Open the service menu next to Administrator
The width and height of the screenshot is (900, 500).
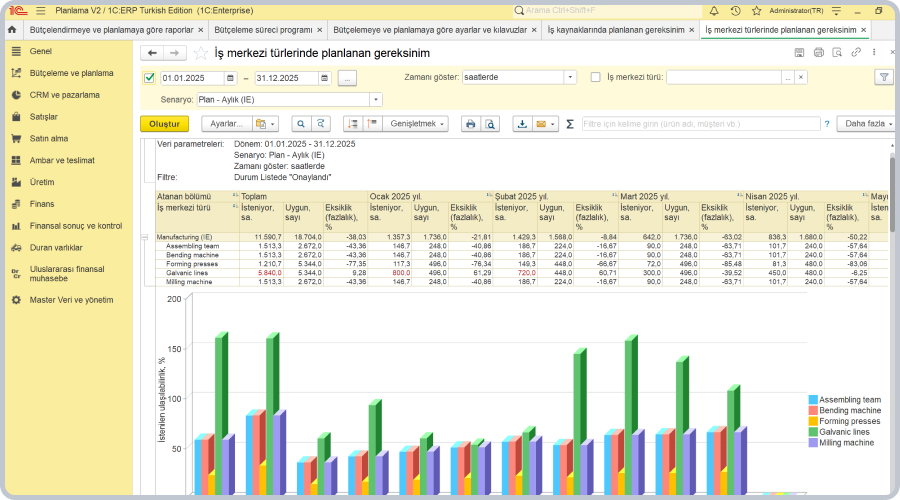pos(836,11)
